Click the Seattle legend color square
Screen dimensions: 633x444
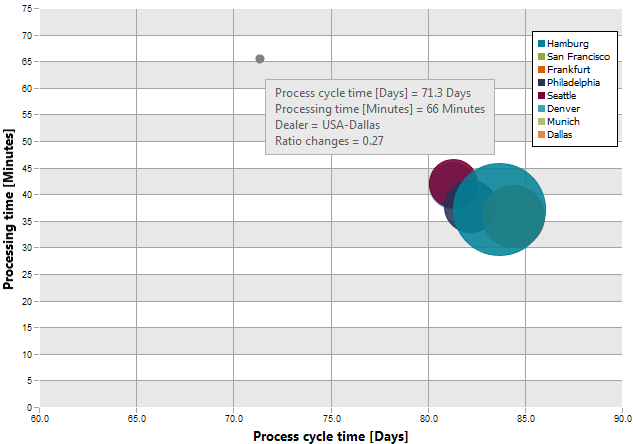(541, 96)
